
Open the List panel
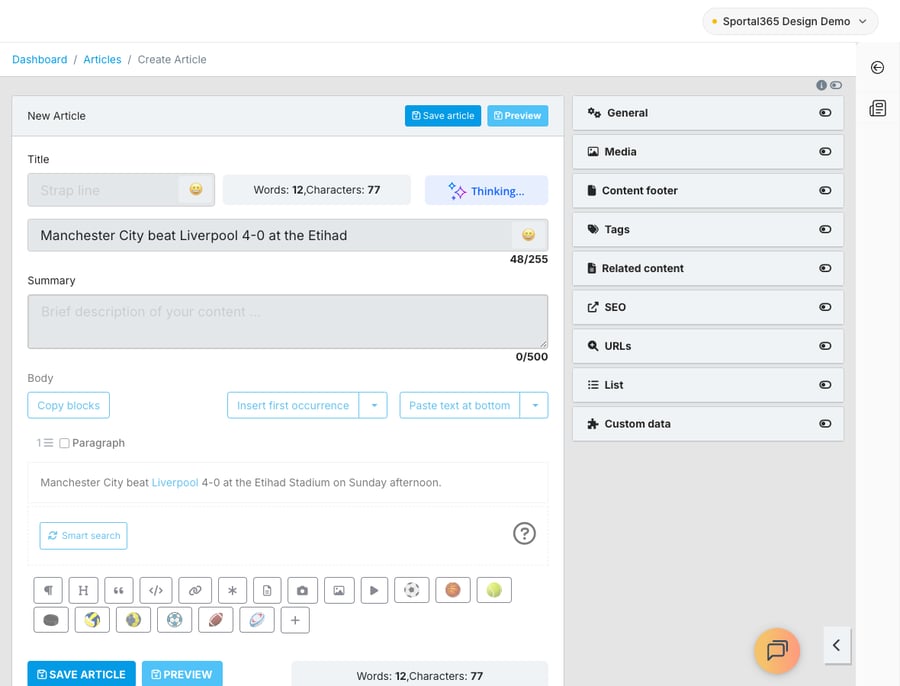708,385
